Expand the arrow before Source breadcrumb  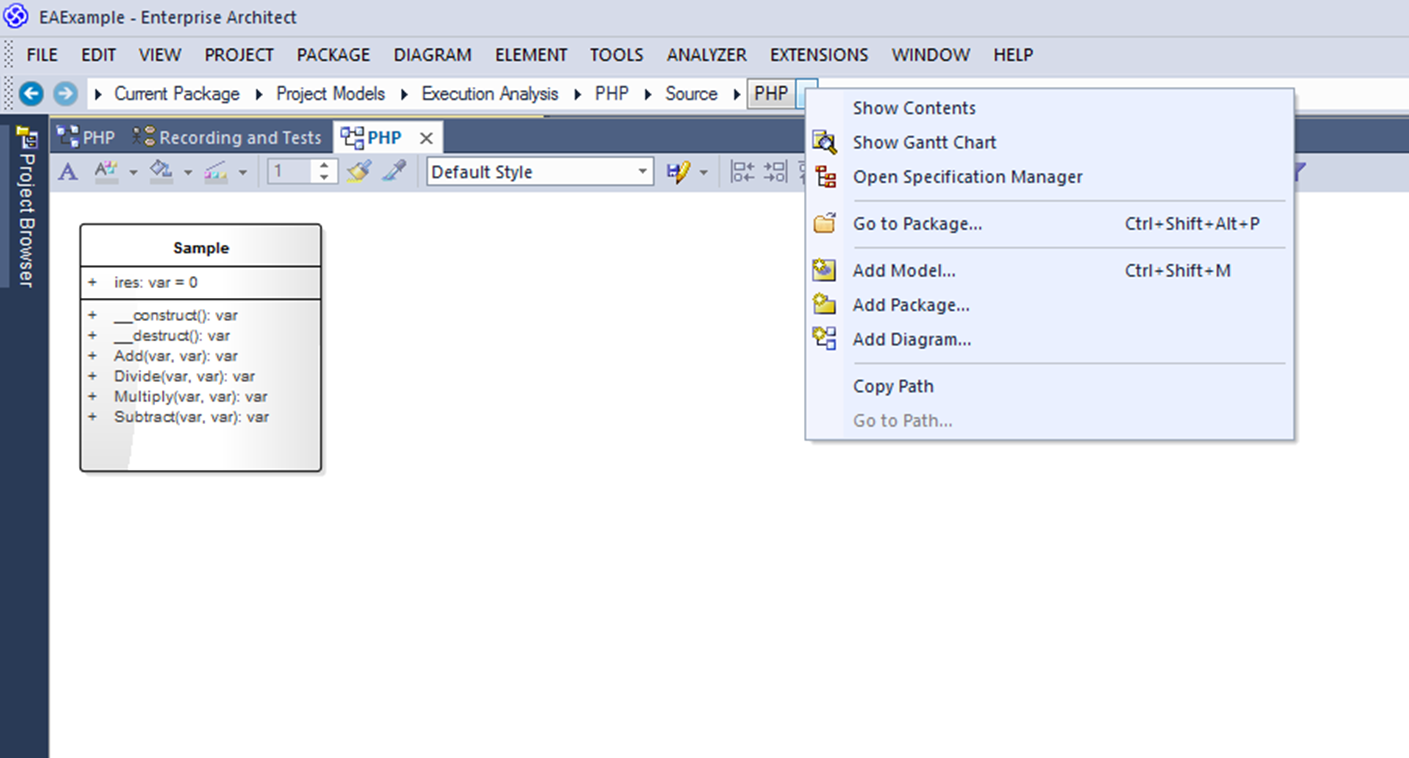coord(648,94)
